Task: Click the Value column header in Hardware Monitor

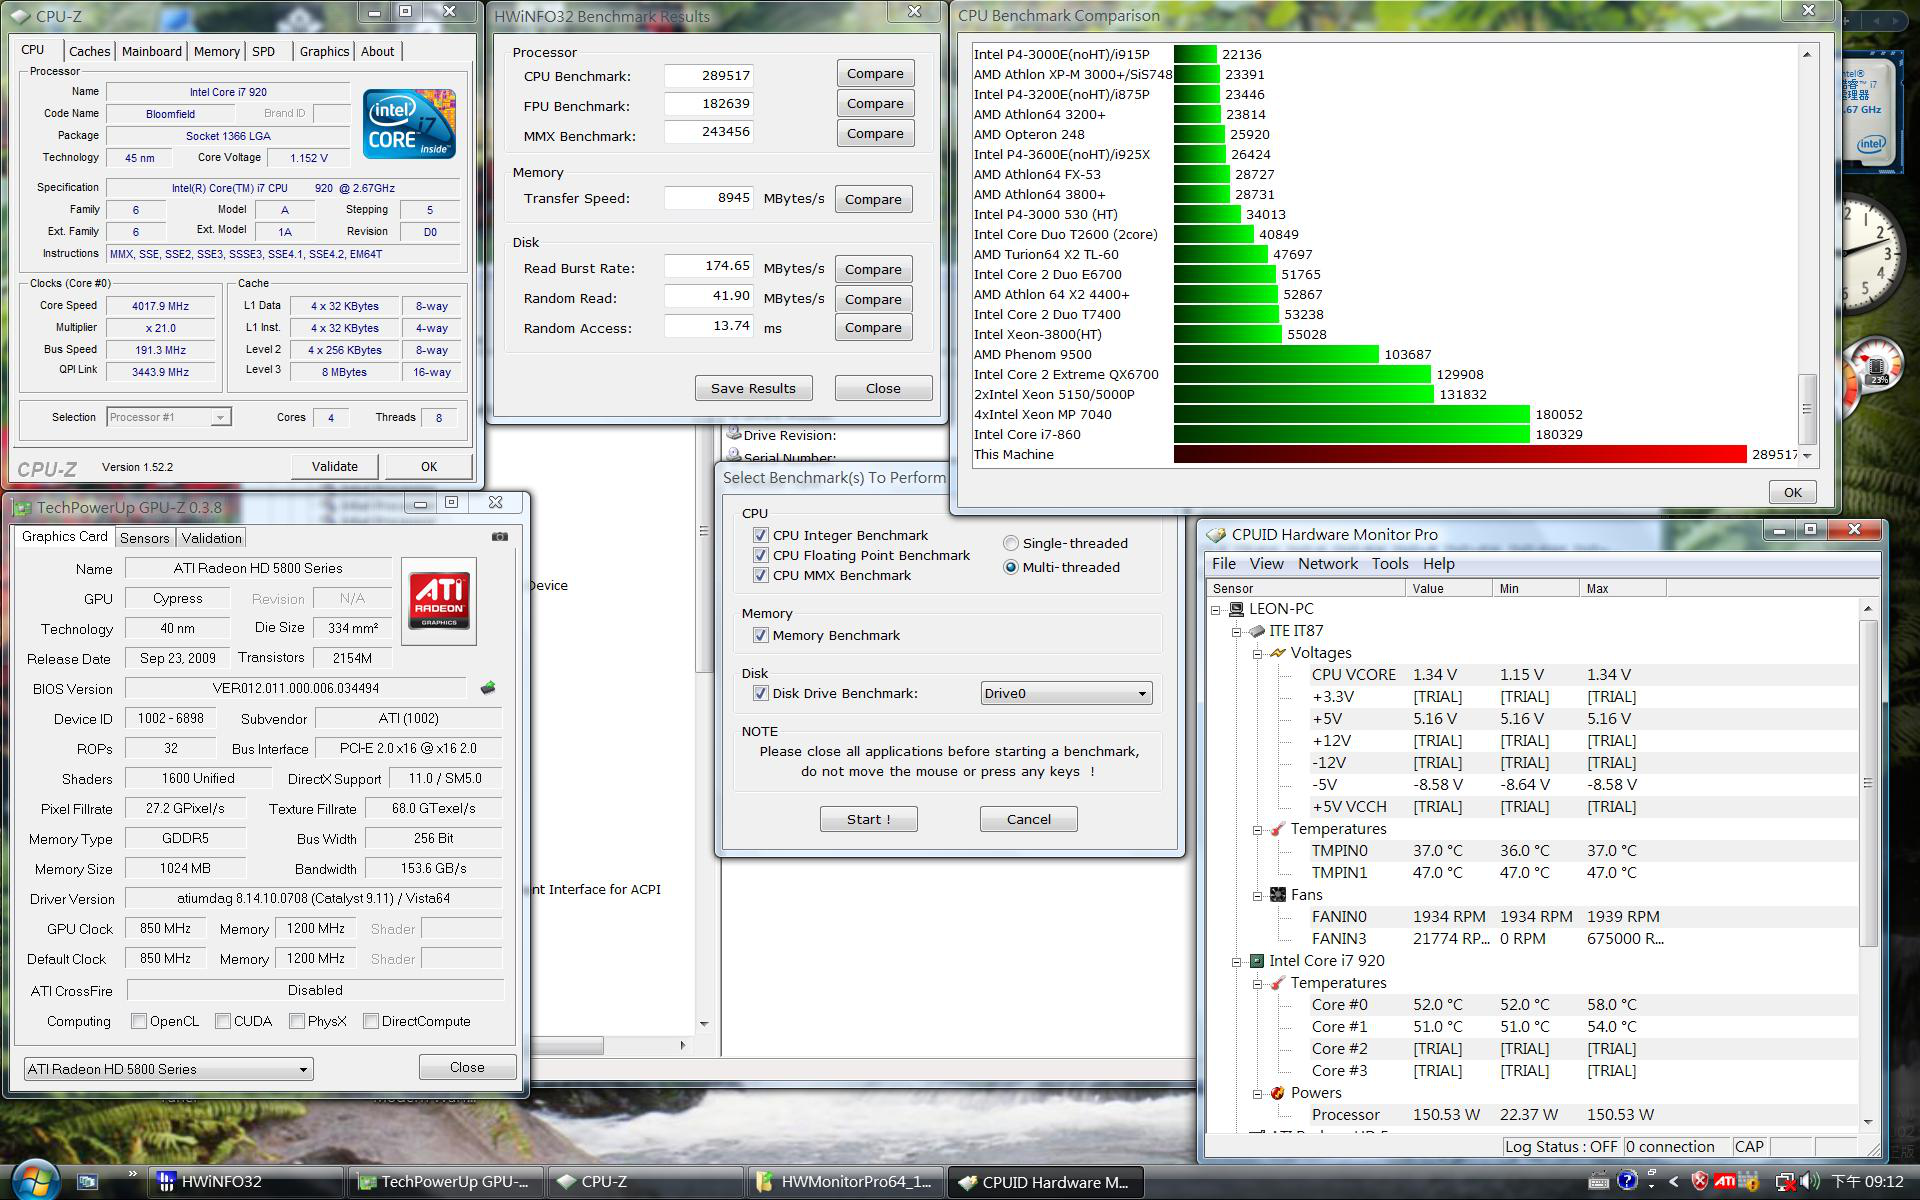Action: pyautogui.click(x=1448, y=588)
